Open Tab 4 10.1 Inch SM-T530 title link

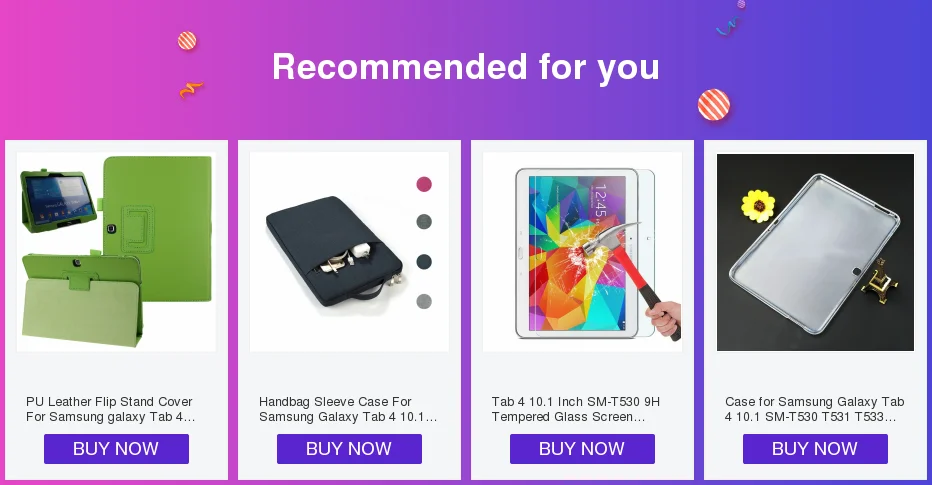point(575,409)
